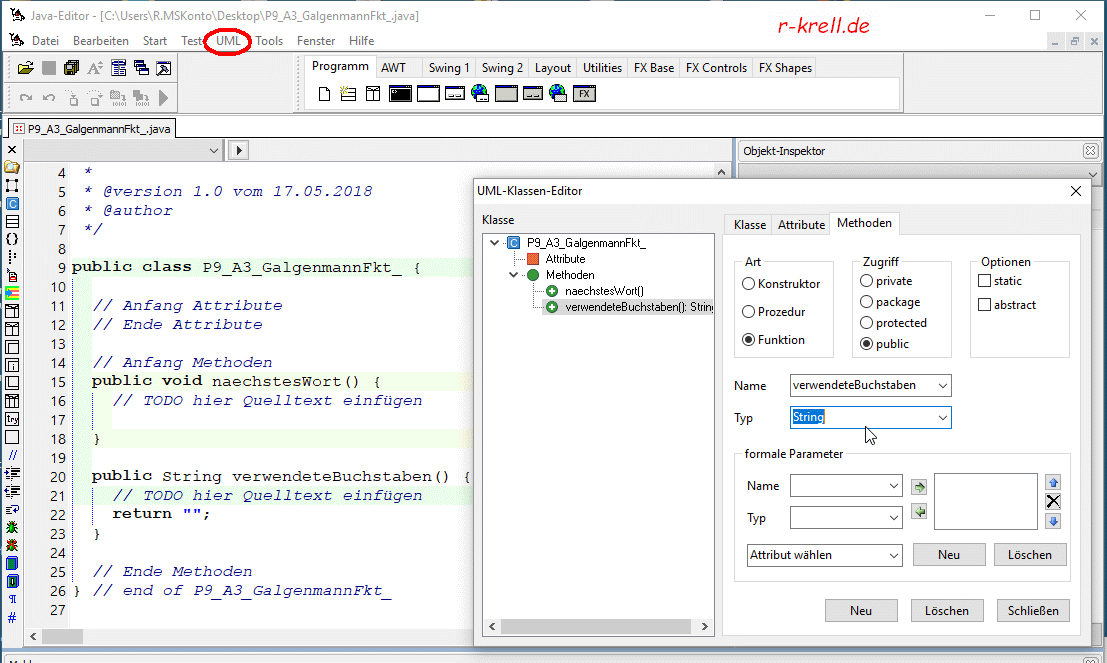This screenshot has width=1107, height=663.
Task: Switch to the Attribute tab
Action: click(801, 225)
